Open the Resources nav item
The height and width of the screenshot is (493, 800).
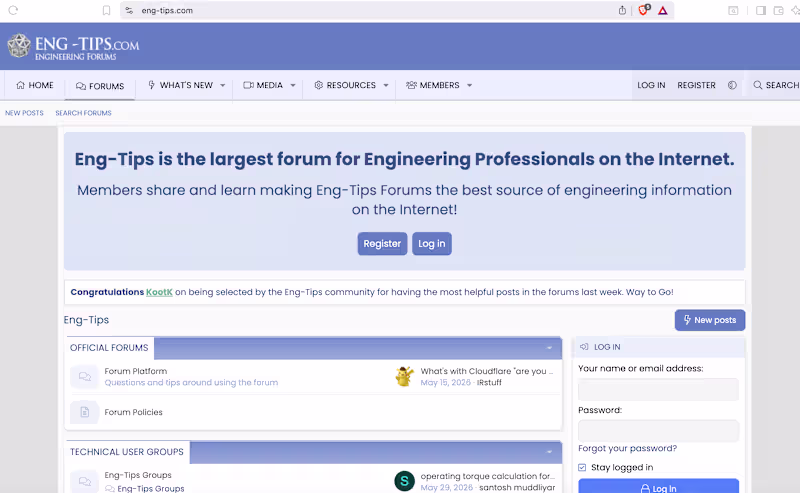(345, 85)
